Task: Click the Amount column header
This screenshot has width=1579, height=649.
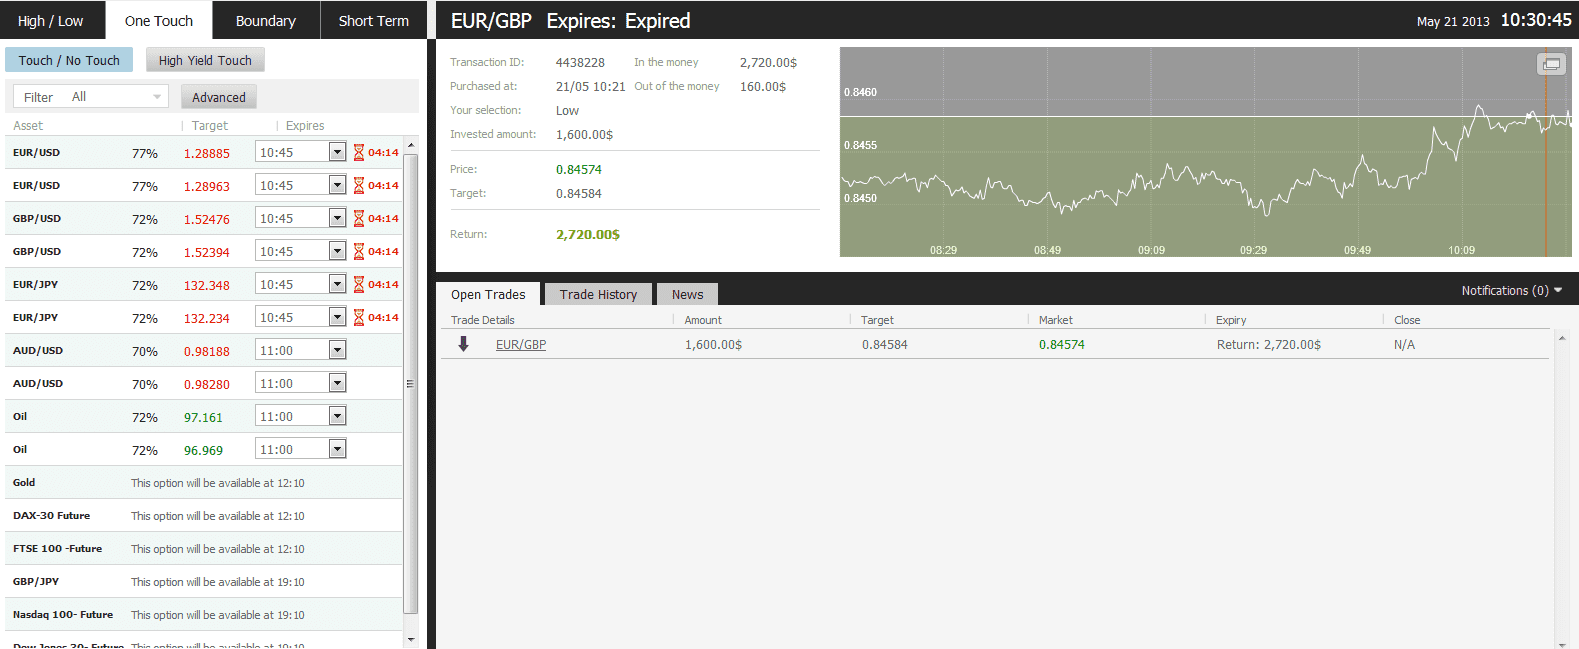Action: click(x=703, y=320)
